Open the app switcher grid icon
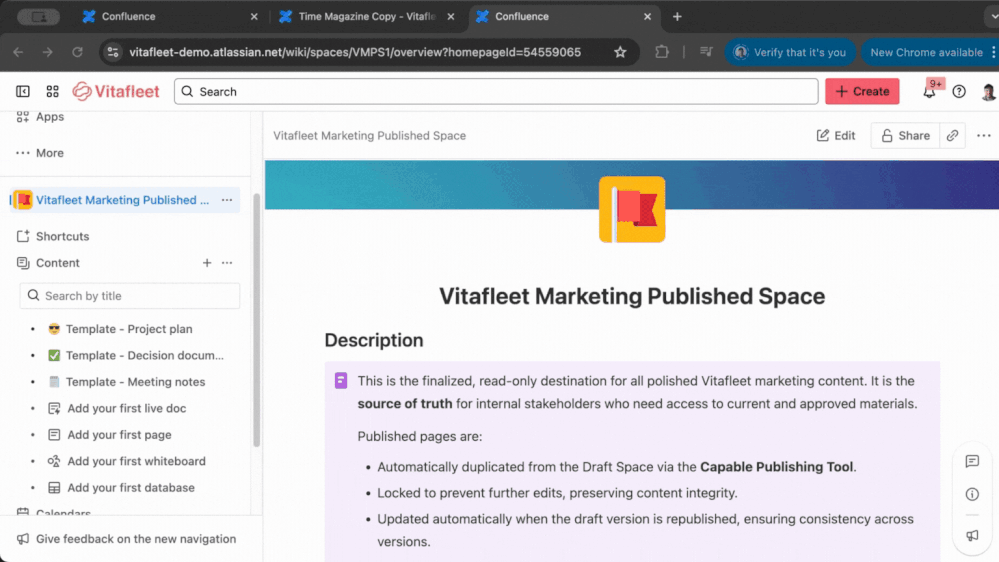999x562 pixels. pyautogui.click(x=52, y=92)
